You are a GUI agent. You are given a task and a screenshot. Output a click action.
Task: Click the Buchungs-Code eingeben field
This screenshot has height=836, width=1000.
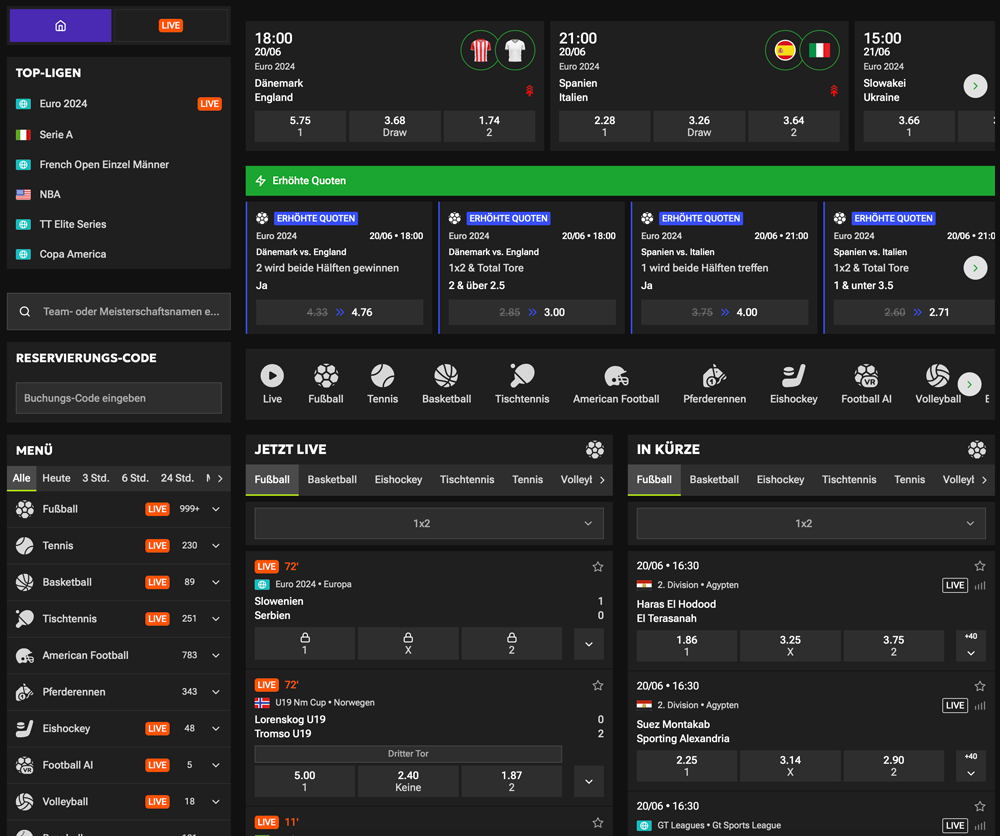click(x=119, y=398)
